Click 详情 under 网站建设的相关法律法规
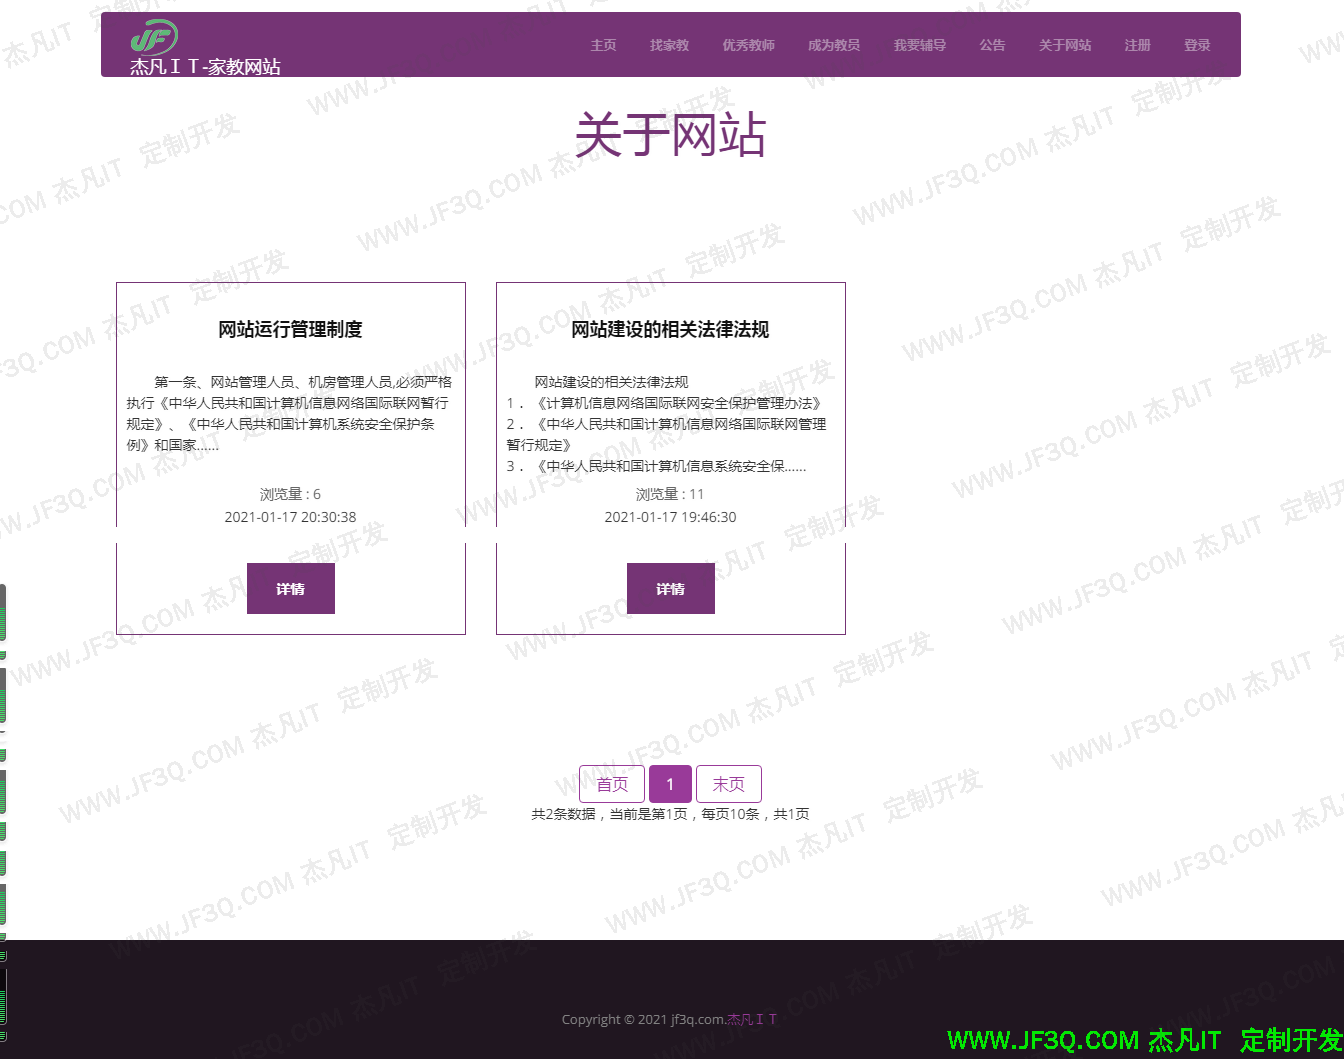 pyautogui.click(x=670, y=588)
